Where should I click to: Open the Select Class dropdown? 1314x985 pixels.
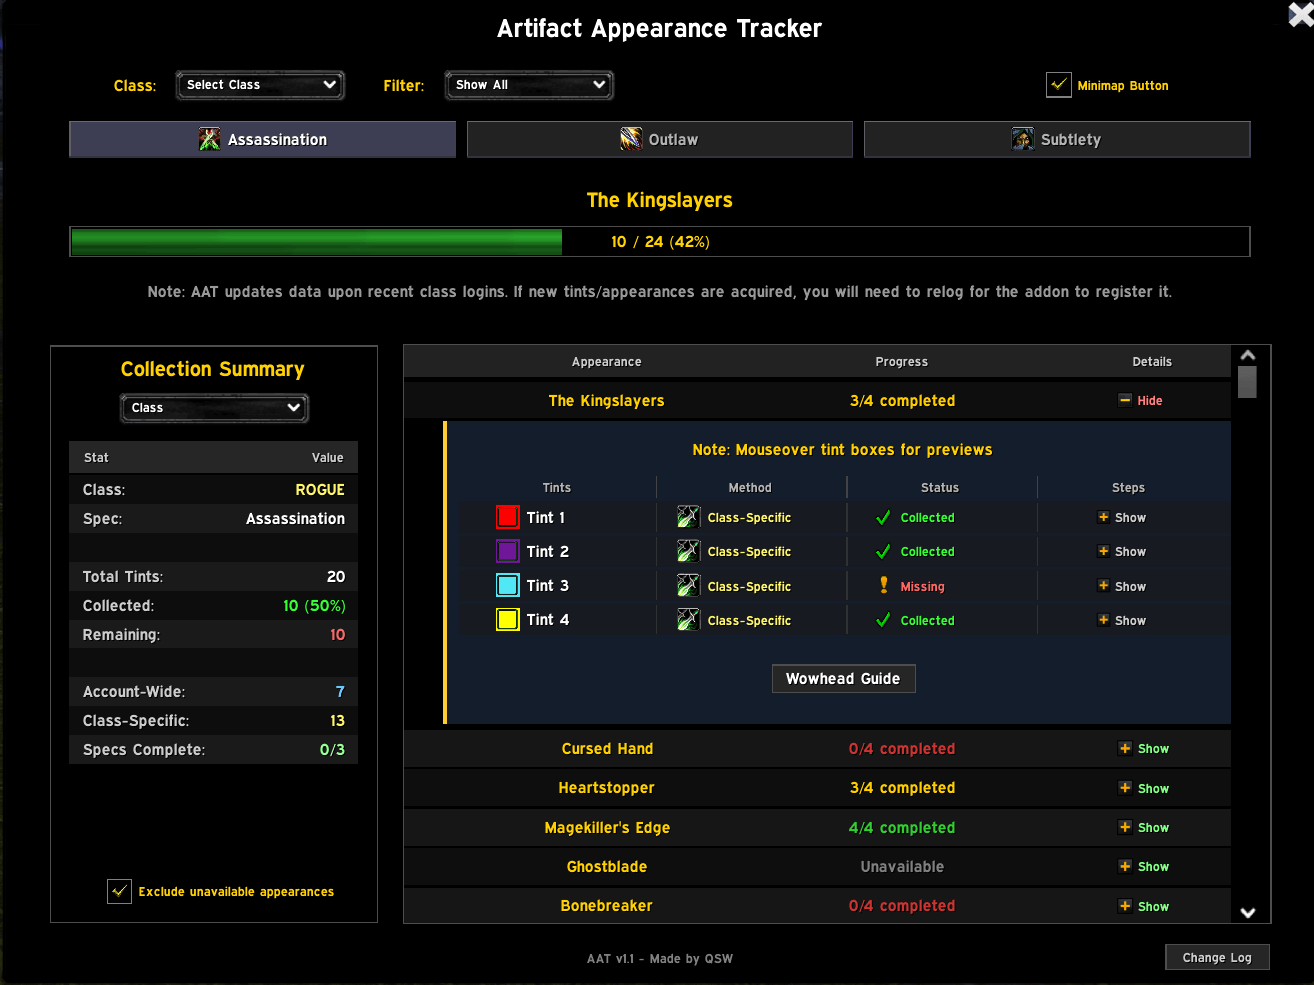[x=260, y=85]
